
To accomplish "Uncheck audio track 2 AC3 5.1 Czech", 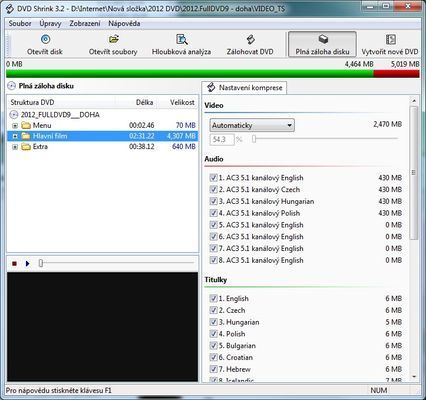I will 213,189.
